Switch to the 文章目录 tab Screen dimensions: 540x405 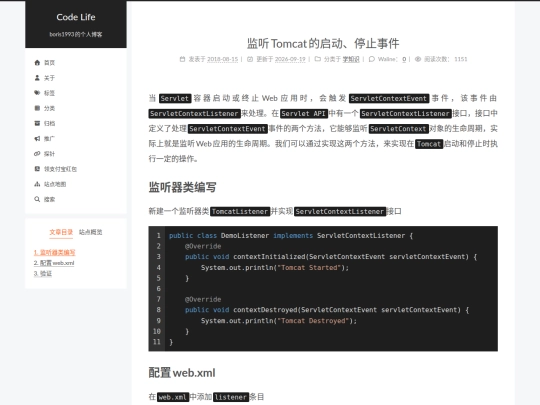pos(61,232)
